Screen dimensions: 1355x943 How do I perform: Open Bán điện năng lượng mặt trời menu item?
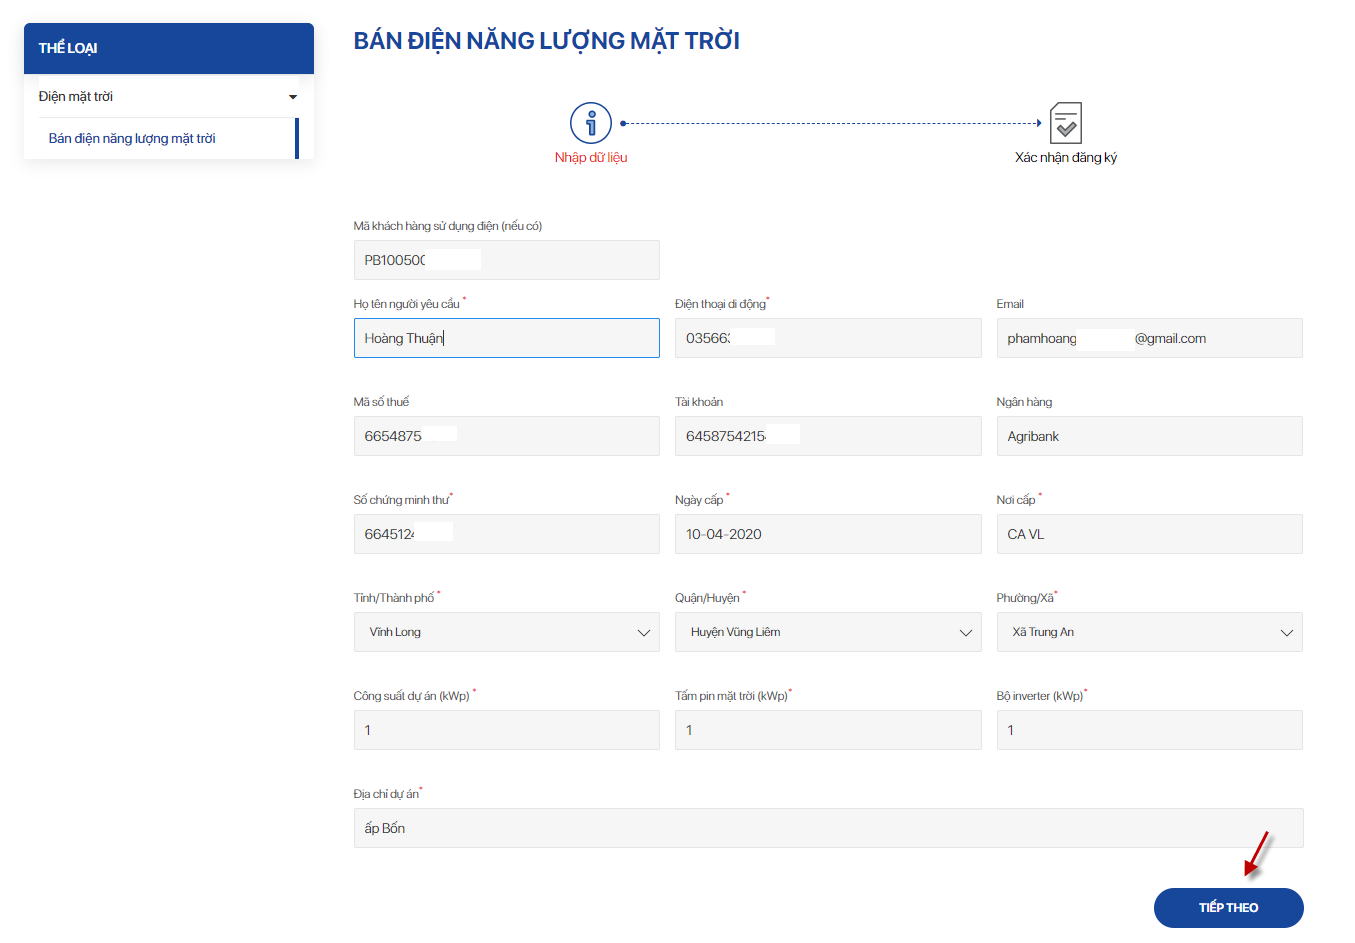click(x=132, y=139)
